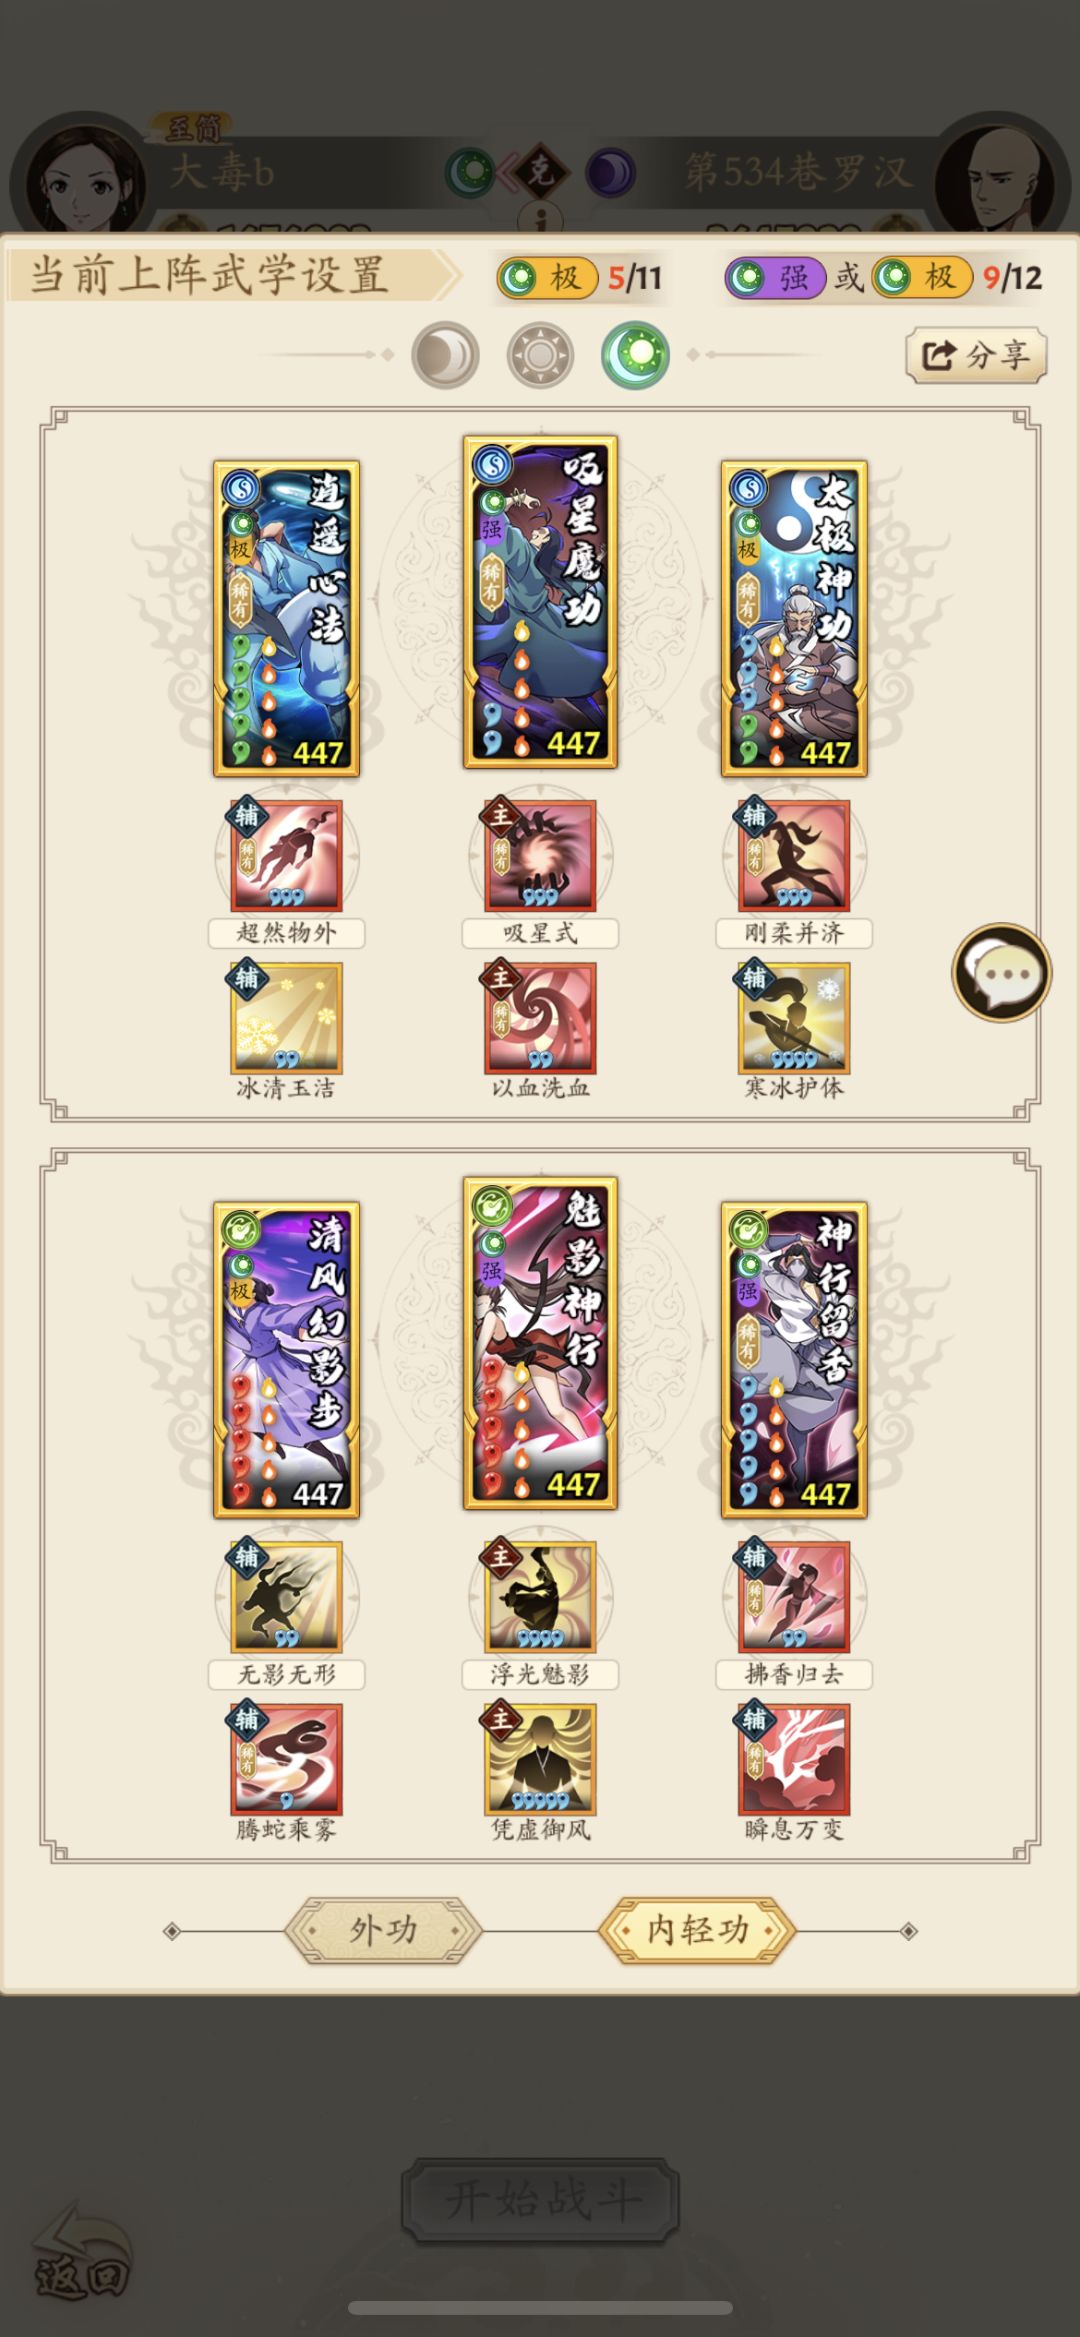Switch to the 外功 tab
This screenshot has width=1080, height=2337.
(x=383, y=1930)
